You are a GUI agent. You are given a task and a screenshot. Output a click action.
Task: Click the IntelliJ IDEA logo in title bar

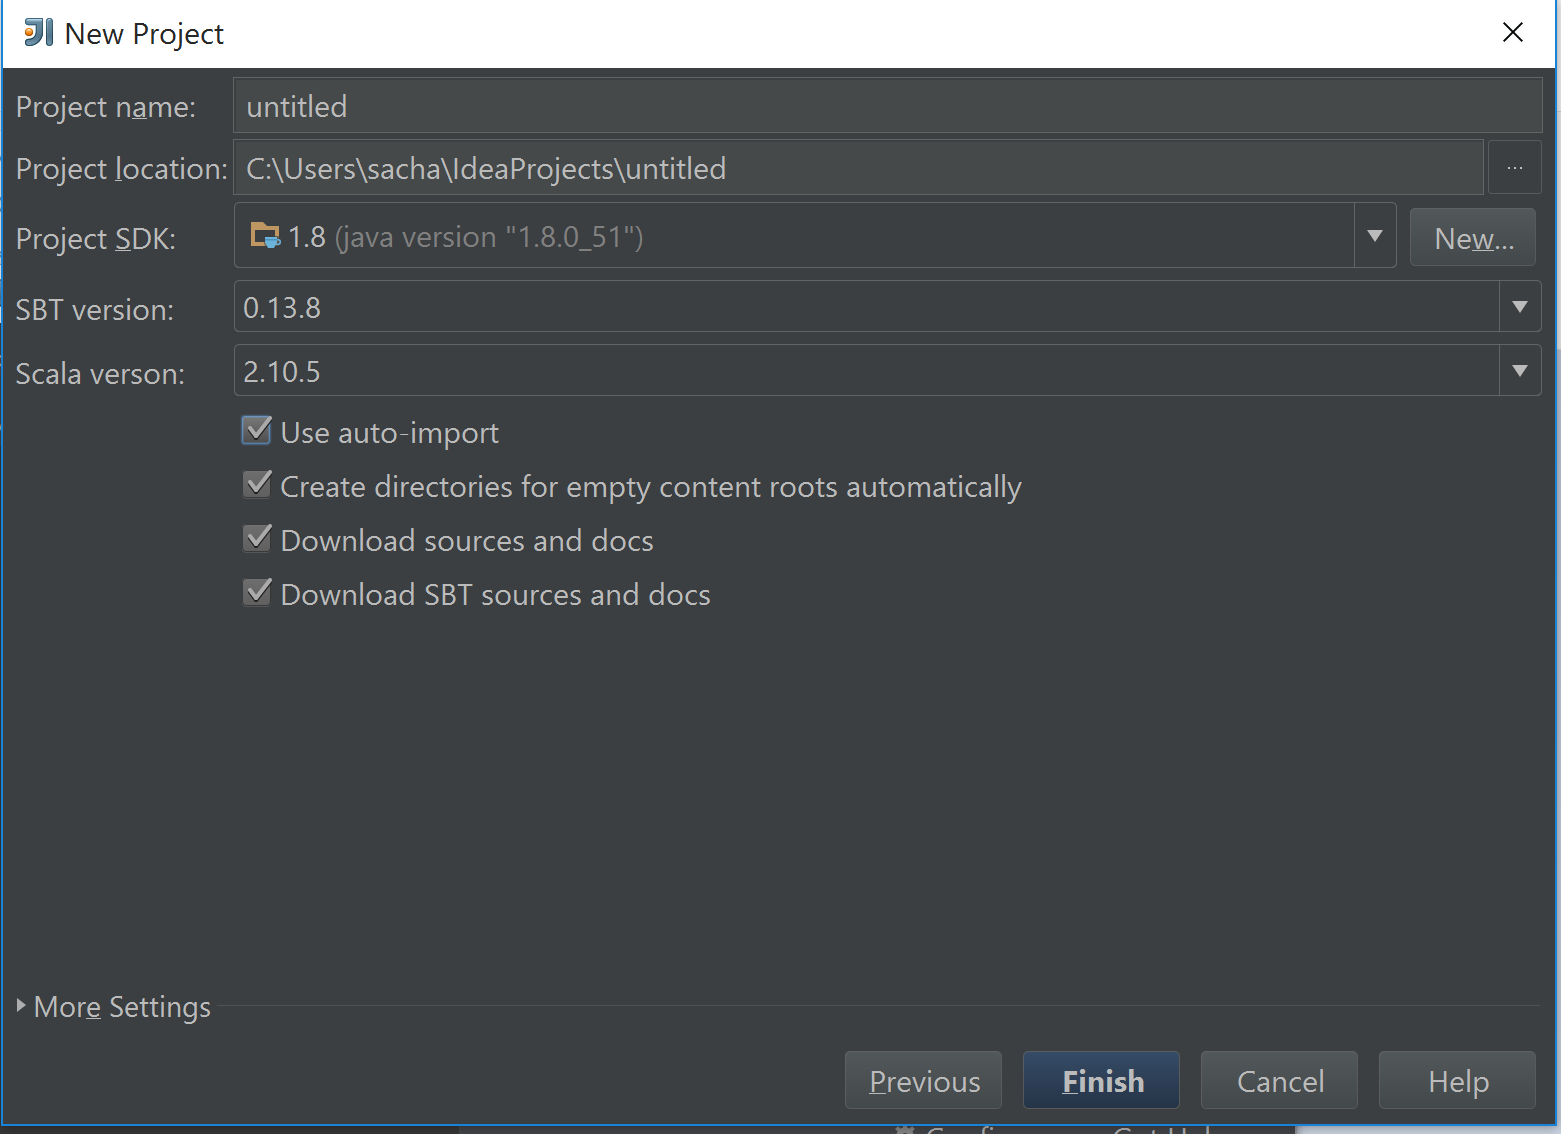point(38,33)
